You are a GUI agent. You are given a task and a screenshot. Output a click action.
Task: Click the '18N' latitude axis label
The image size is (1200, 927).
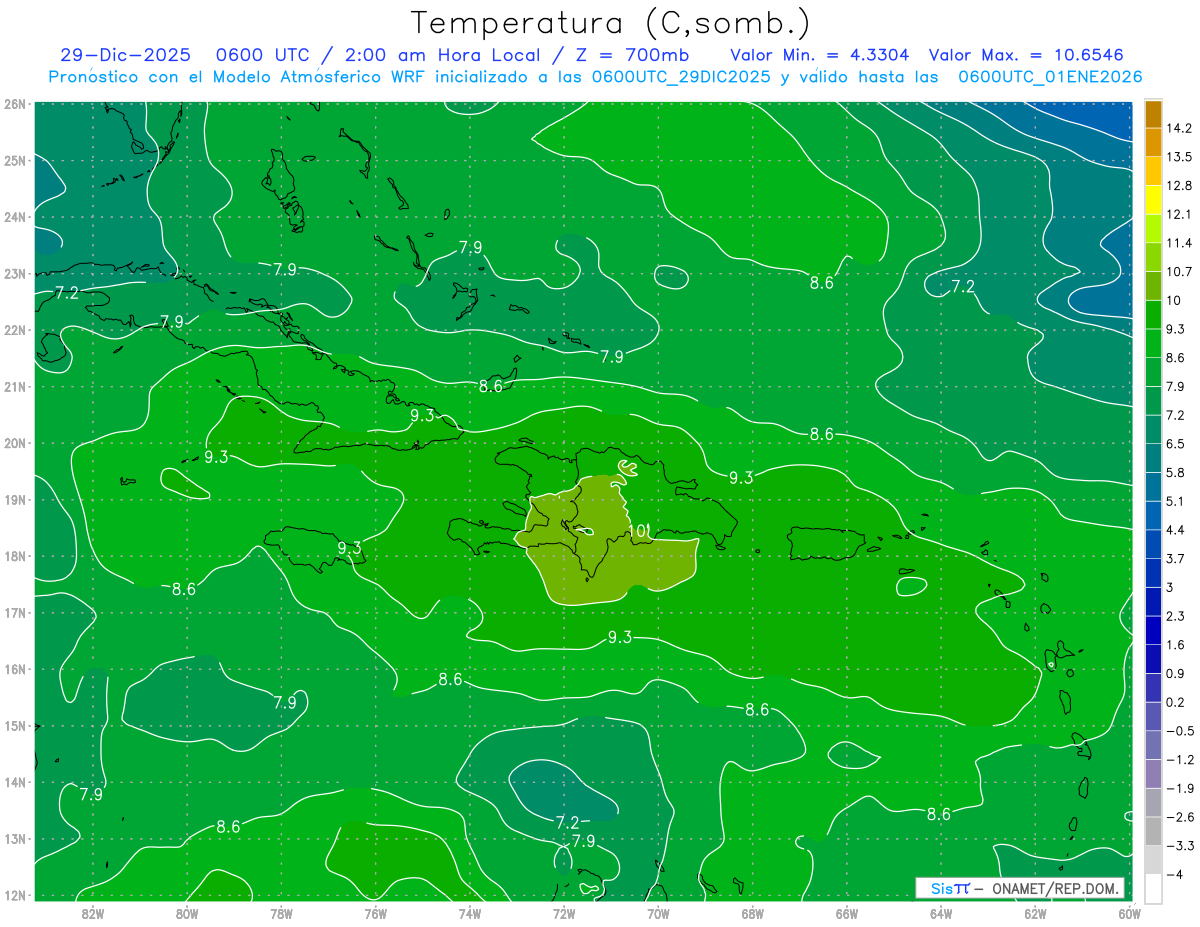click(x=14, y=556)
